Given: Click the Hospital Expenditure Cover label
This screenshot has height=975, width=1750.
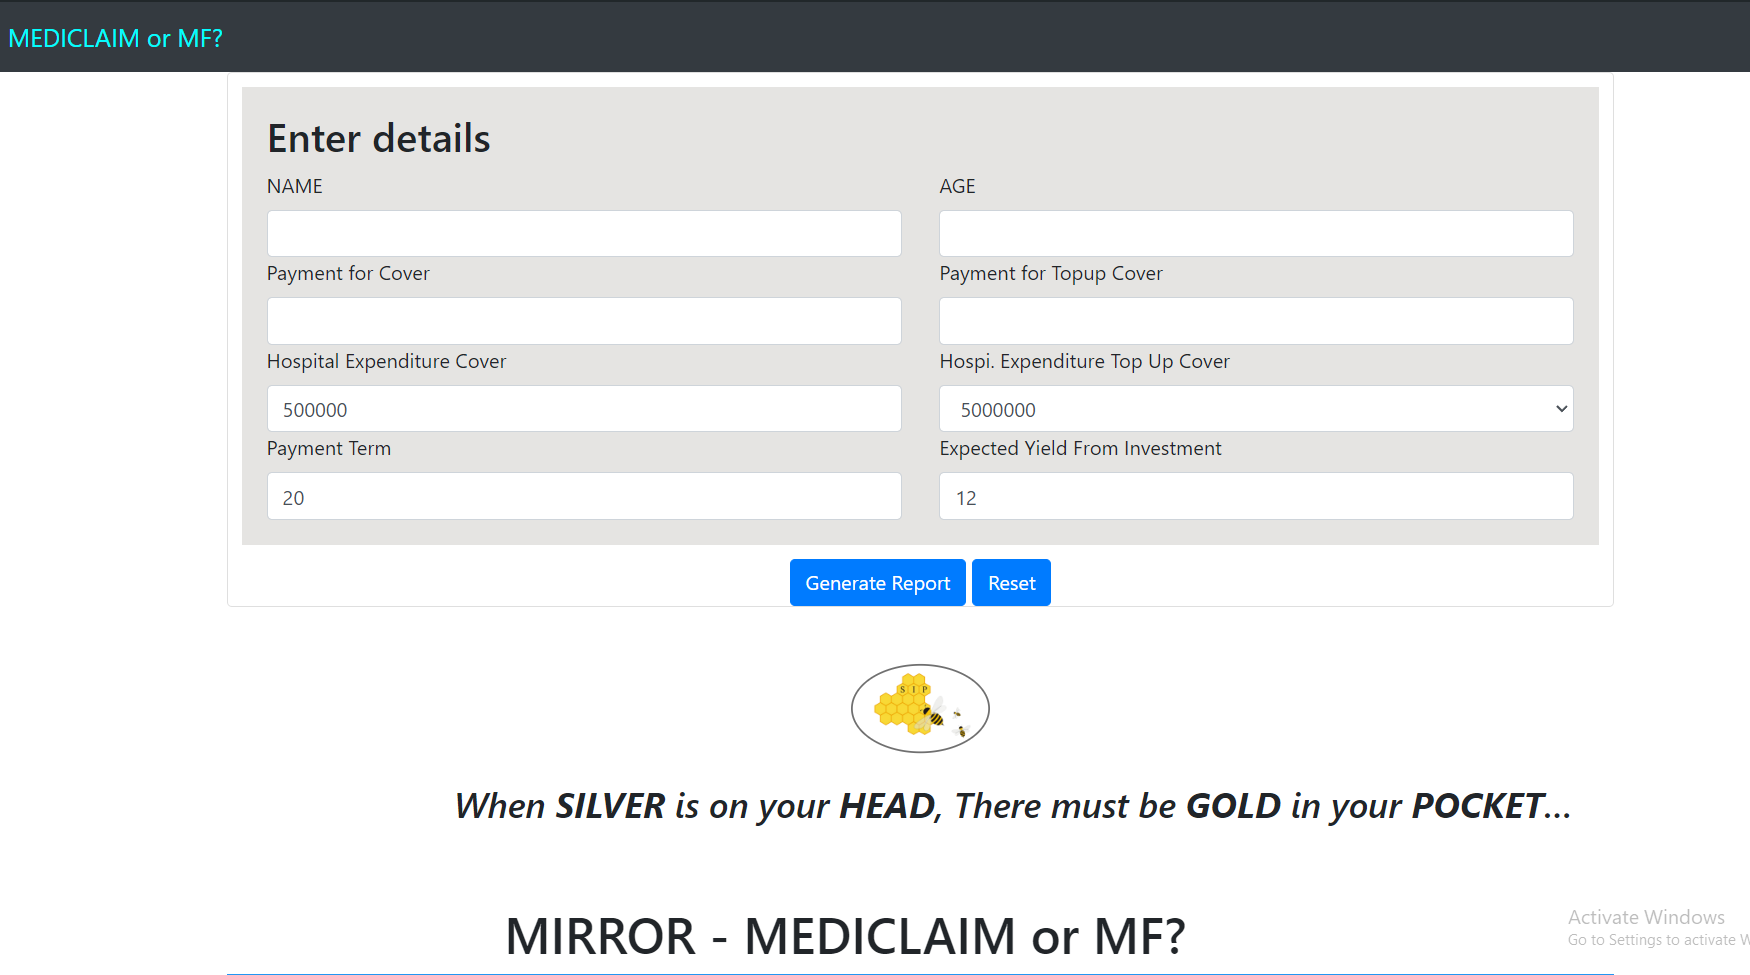Looking at the screenshot, I should point(386,362).
